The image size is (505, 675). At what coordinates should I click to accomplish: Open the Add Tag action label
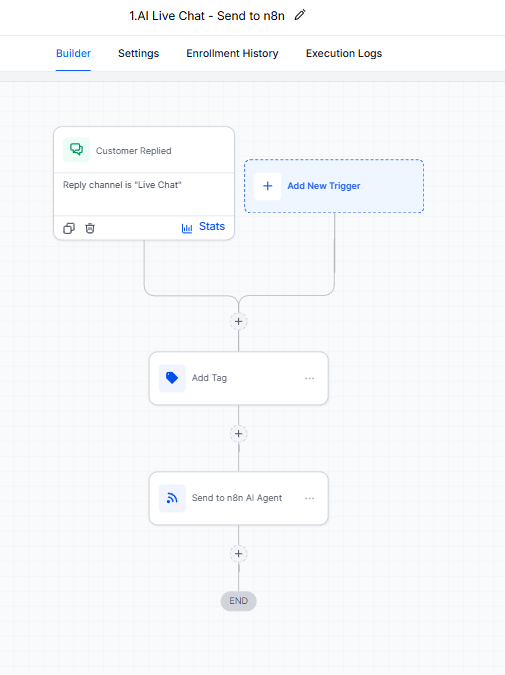tap(209, 378)
